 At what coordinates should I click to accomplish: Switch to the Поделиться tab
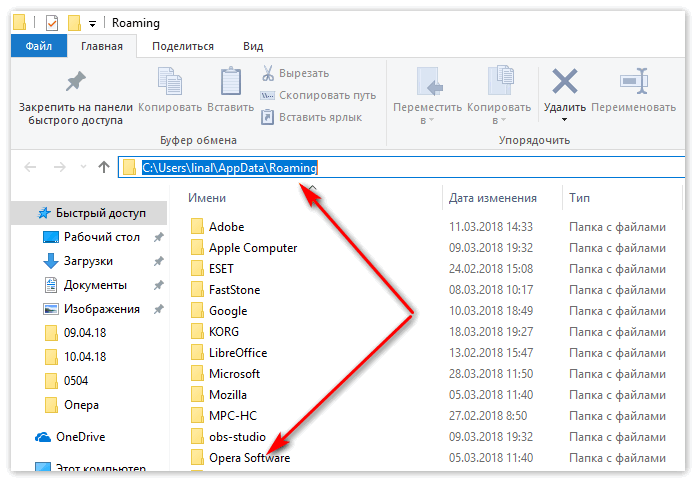tap(183, 46)
